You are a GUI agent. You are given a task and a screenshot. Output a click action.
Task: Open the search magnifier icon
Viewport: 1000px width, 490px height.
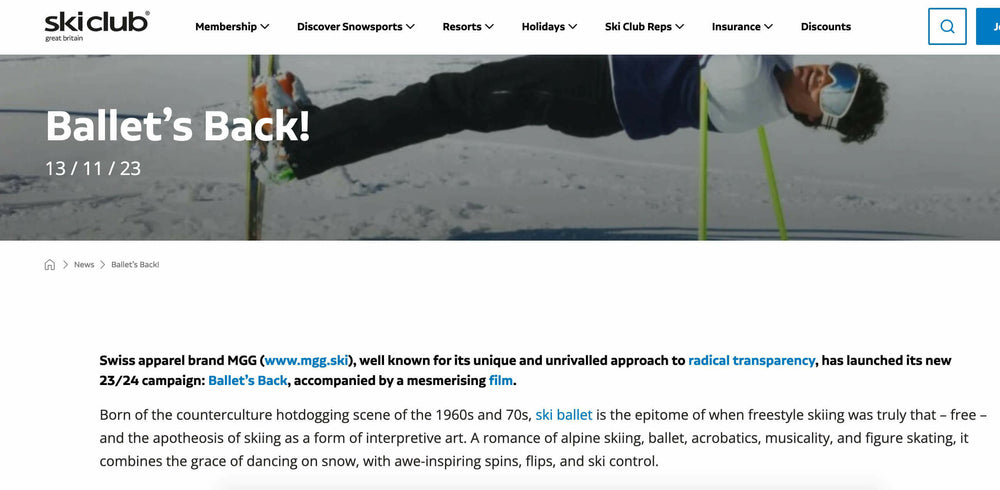tap(947, 26)
